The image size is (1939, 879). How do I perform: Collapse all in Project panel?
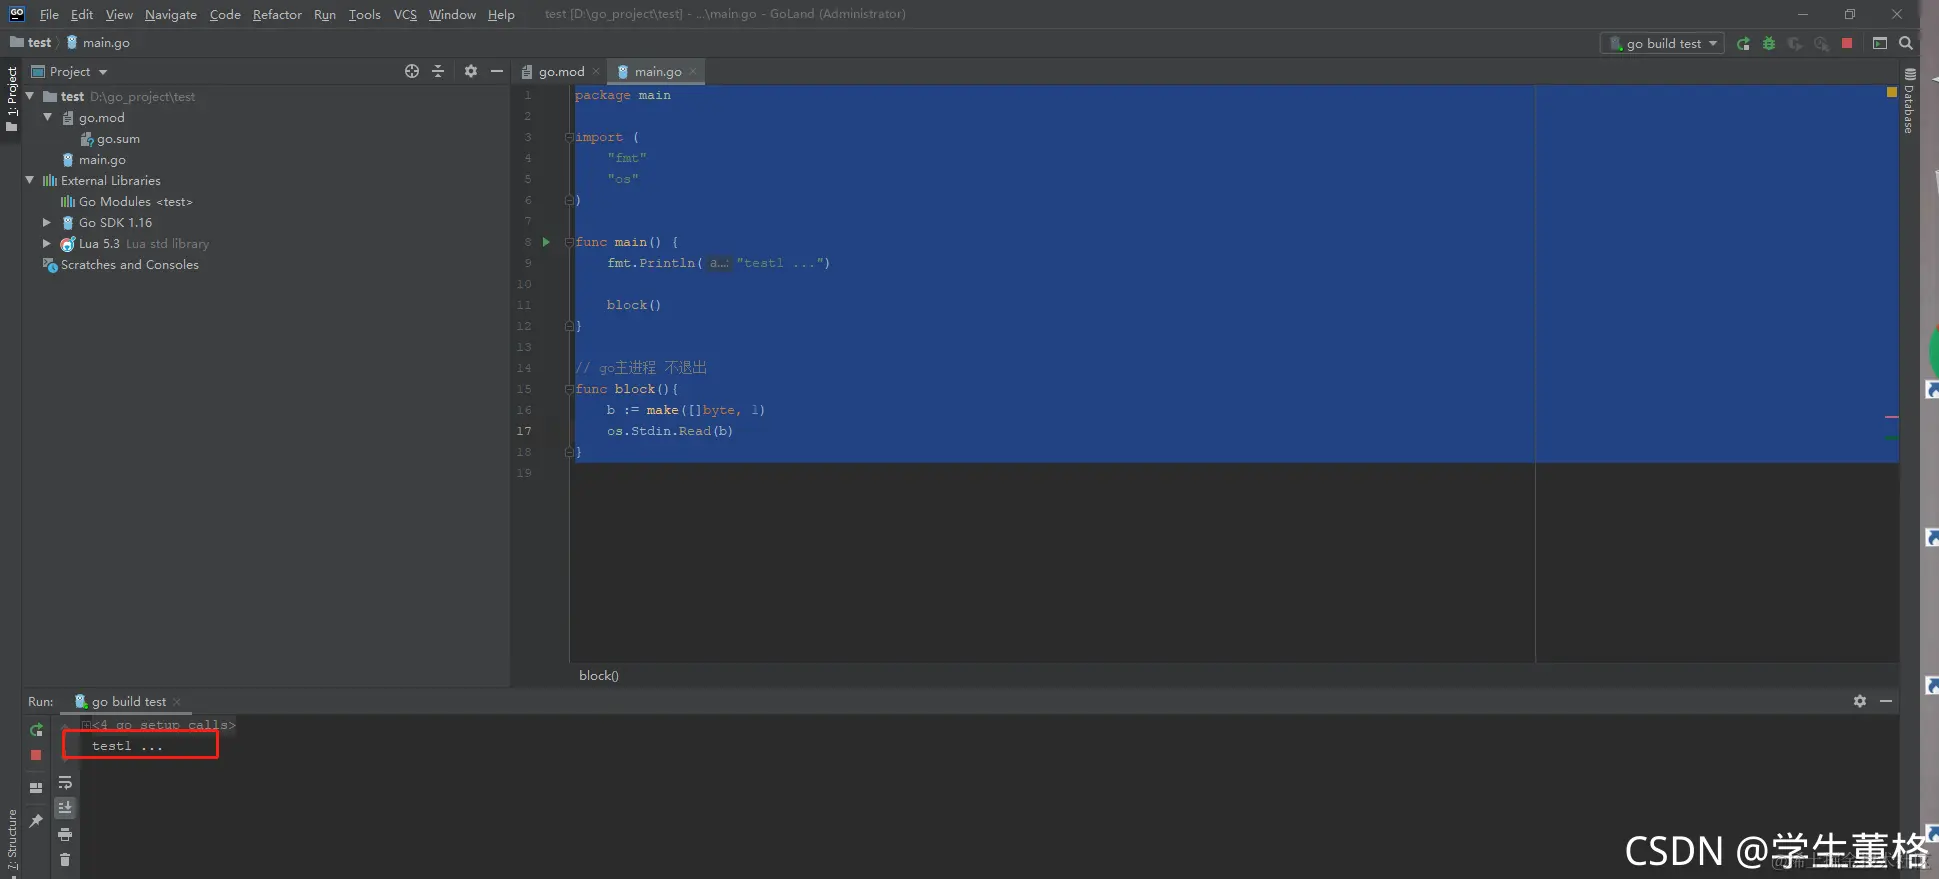coord(438,71)
